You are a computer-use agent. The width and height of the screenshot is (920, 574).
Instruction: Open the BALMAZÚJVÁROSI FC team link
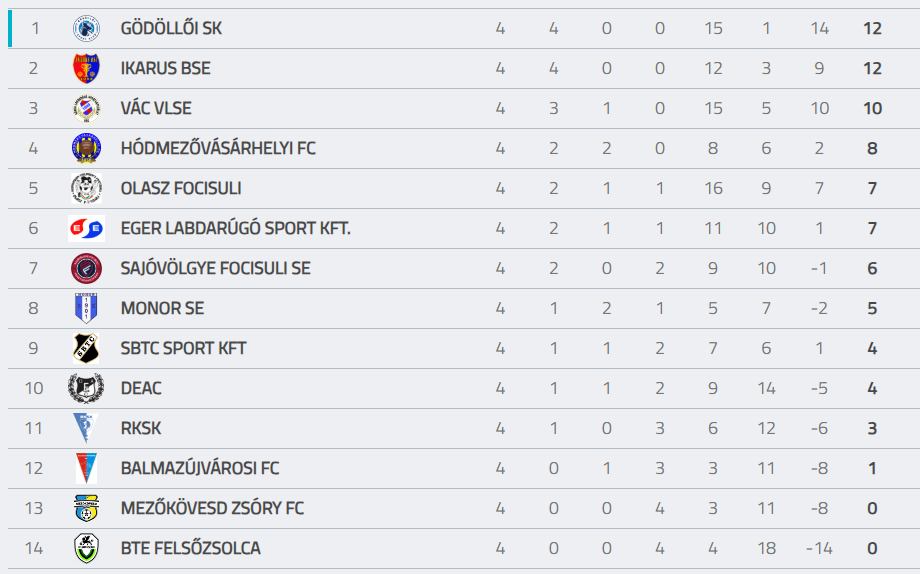pos(200,468)
